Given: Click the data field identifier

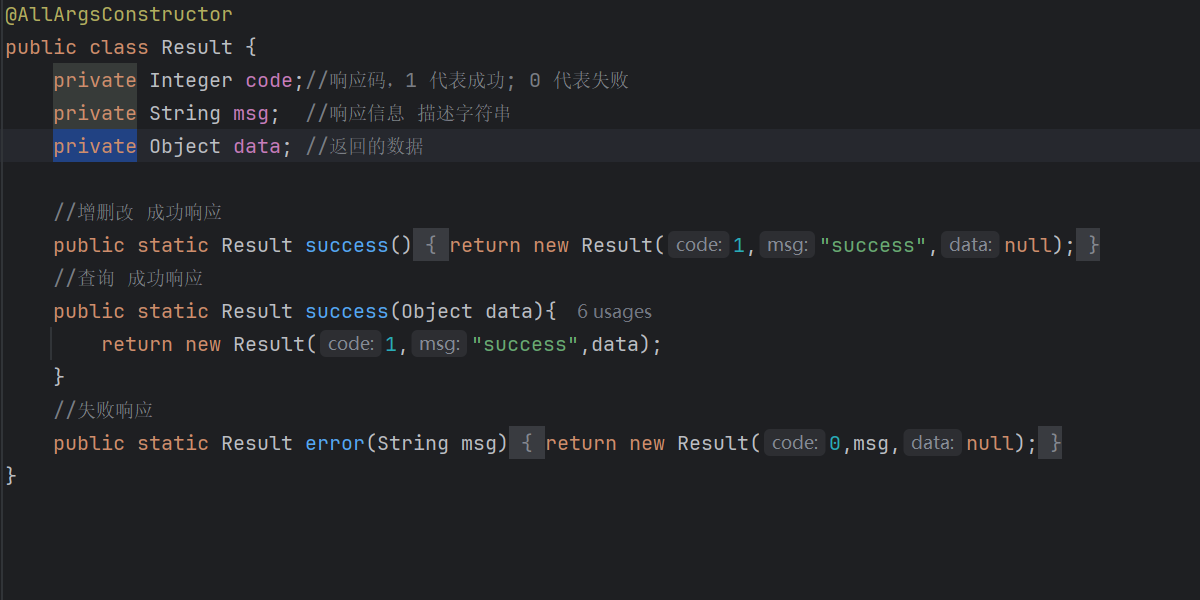Looking at the screenshot, I should coord(257,147).
